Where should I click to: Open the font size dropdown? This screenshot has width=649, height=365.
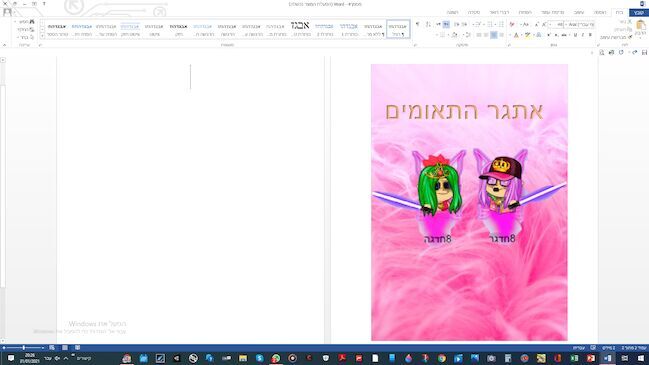coord(556,24)
